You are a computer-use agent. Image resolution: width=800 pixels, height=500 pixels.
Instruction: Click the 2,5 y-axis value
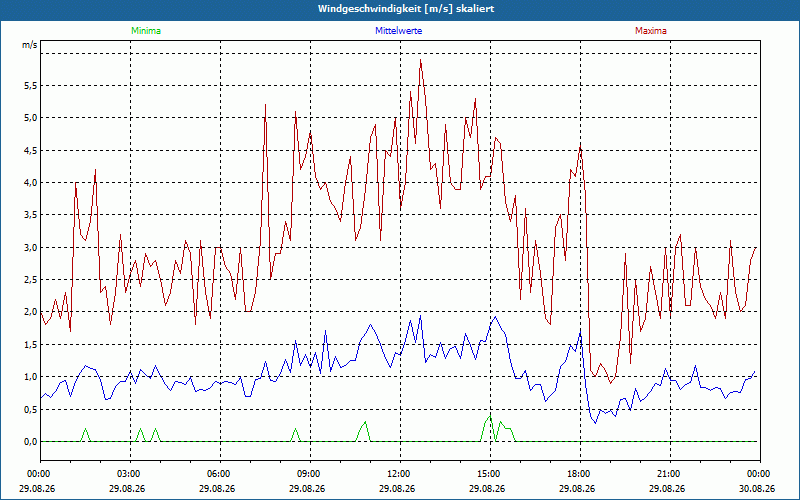(x=31, y=280)
